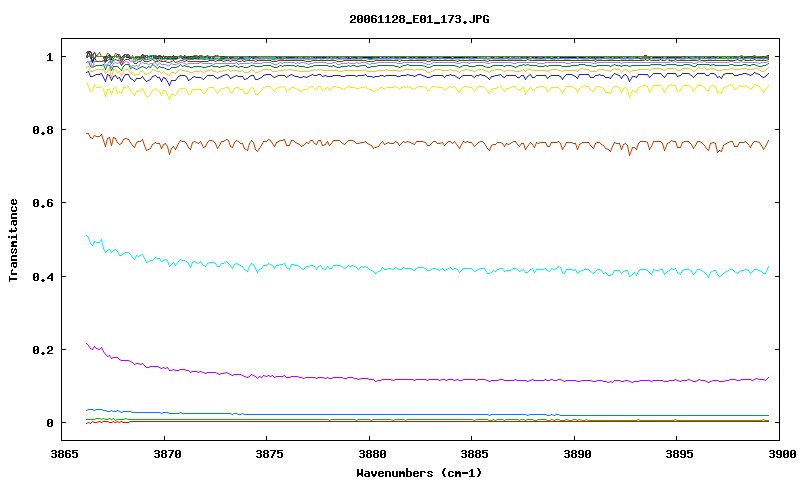Click the x-axis tick label 3875
The height and width of the screenshot is (480, 800).
coord(269,453)
